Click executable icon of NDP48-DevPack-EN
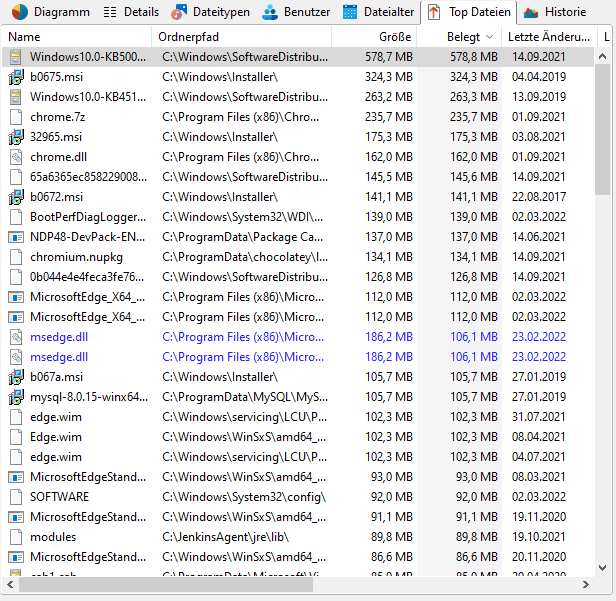 tap(16, 237)
